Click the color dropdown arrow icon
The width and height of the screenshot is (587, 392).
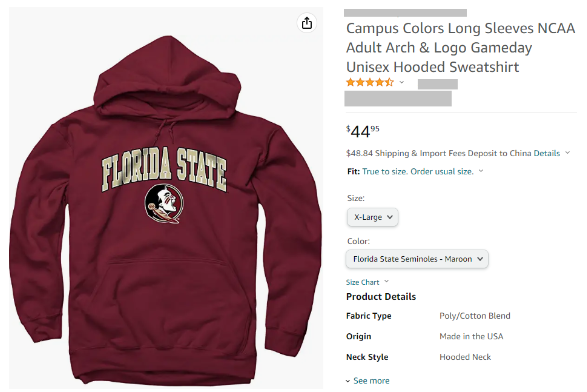click(480, 259)
